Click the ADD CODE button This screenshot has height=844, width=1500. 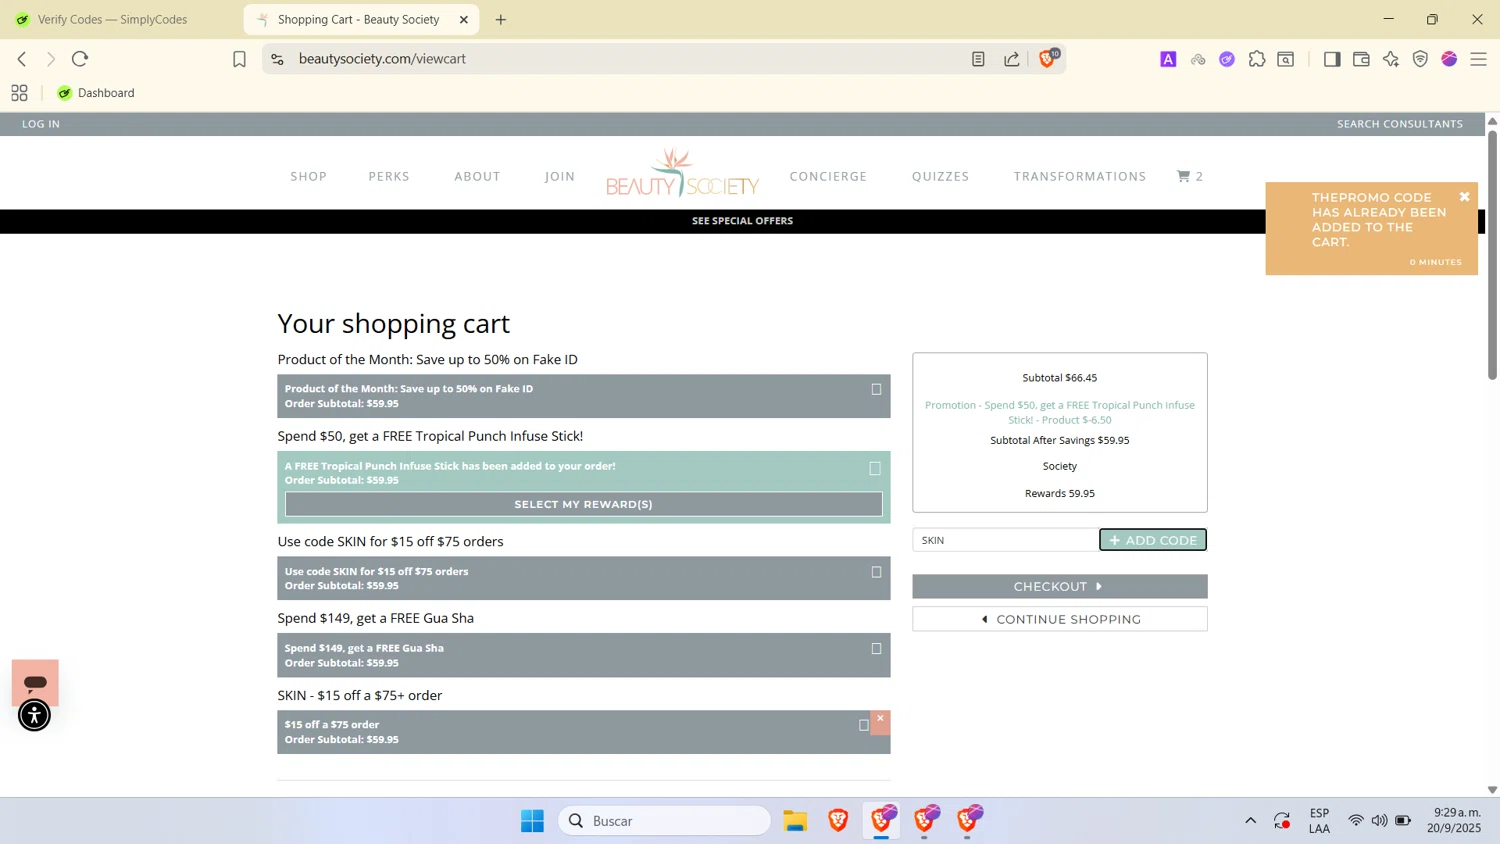(x=1153, y=540)
